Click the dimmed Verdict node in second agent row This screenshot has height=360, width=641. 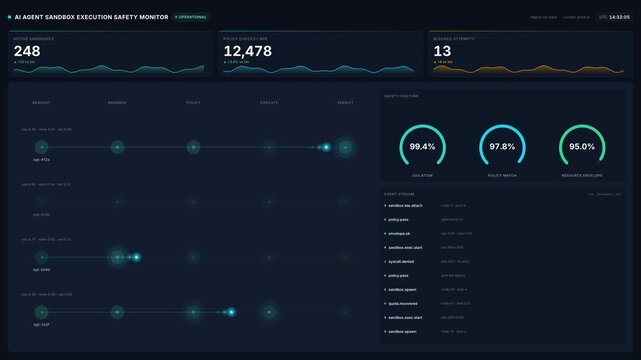pos(345,202)
